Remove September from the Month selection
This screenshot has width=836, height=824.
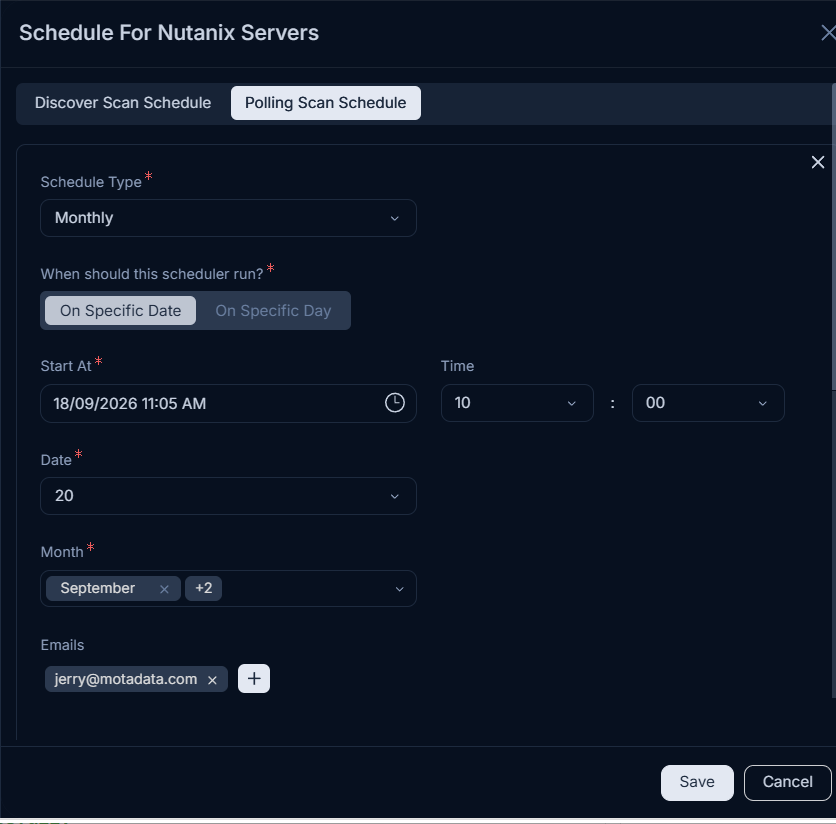point(164,589)
